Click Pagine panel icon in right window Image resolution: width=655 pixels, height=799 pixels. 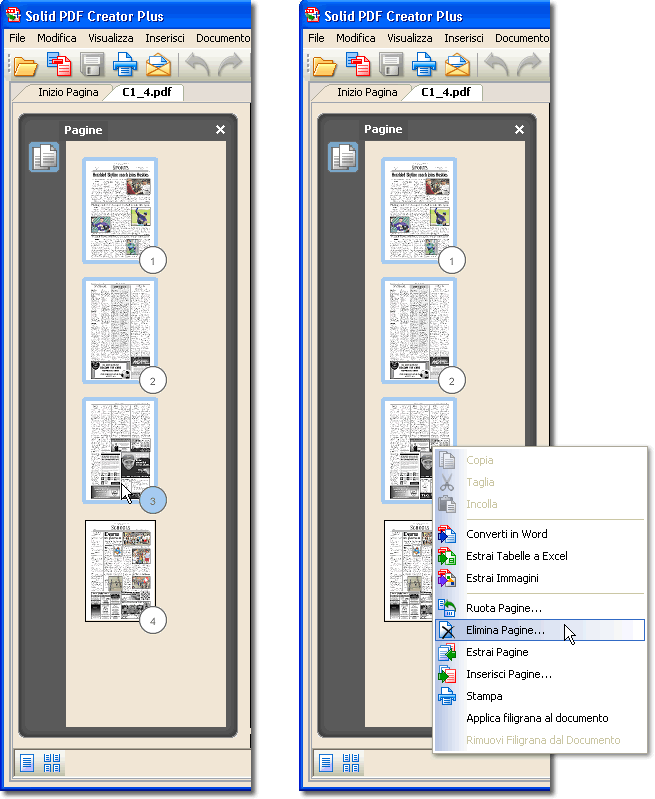[x=343, y=157]
